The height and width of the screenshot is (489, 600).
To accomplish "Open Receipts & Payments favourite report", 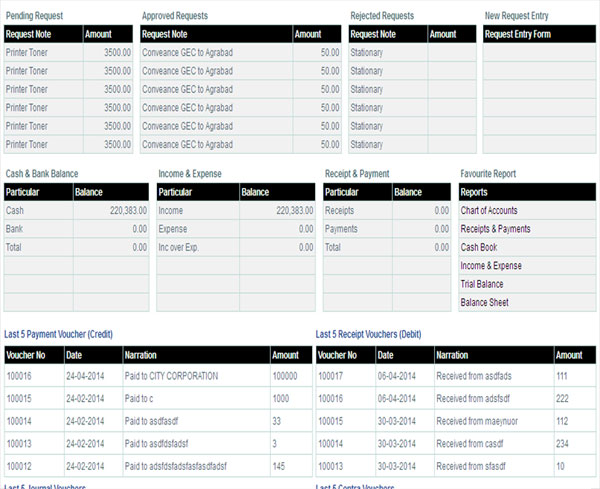I will (495, 229).
